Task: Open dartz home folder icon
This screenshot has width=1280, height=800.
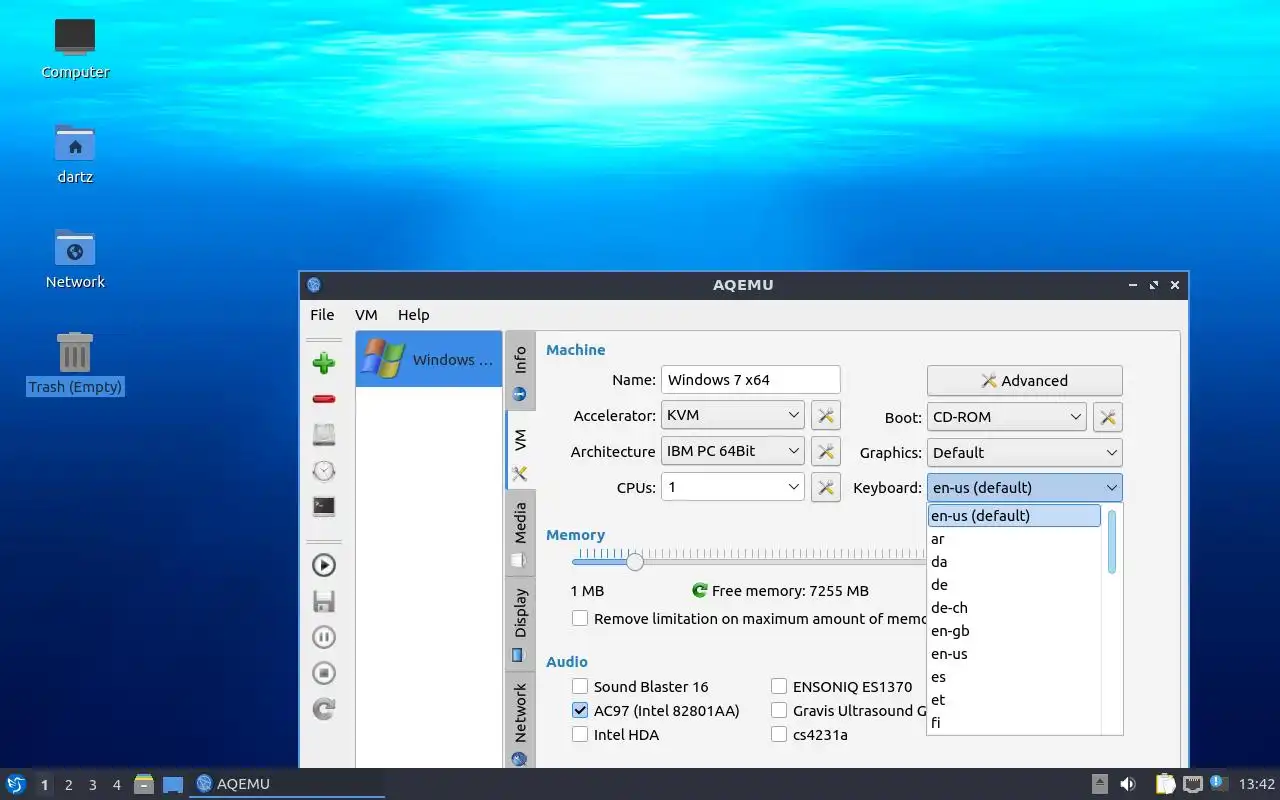Action: click(x=75, y=154)
